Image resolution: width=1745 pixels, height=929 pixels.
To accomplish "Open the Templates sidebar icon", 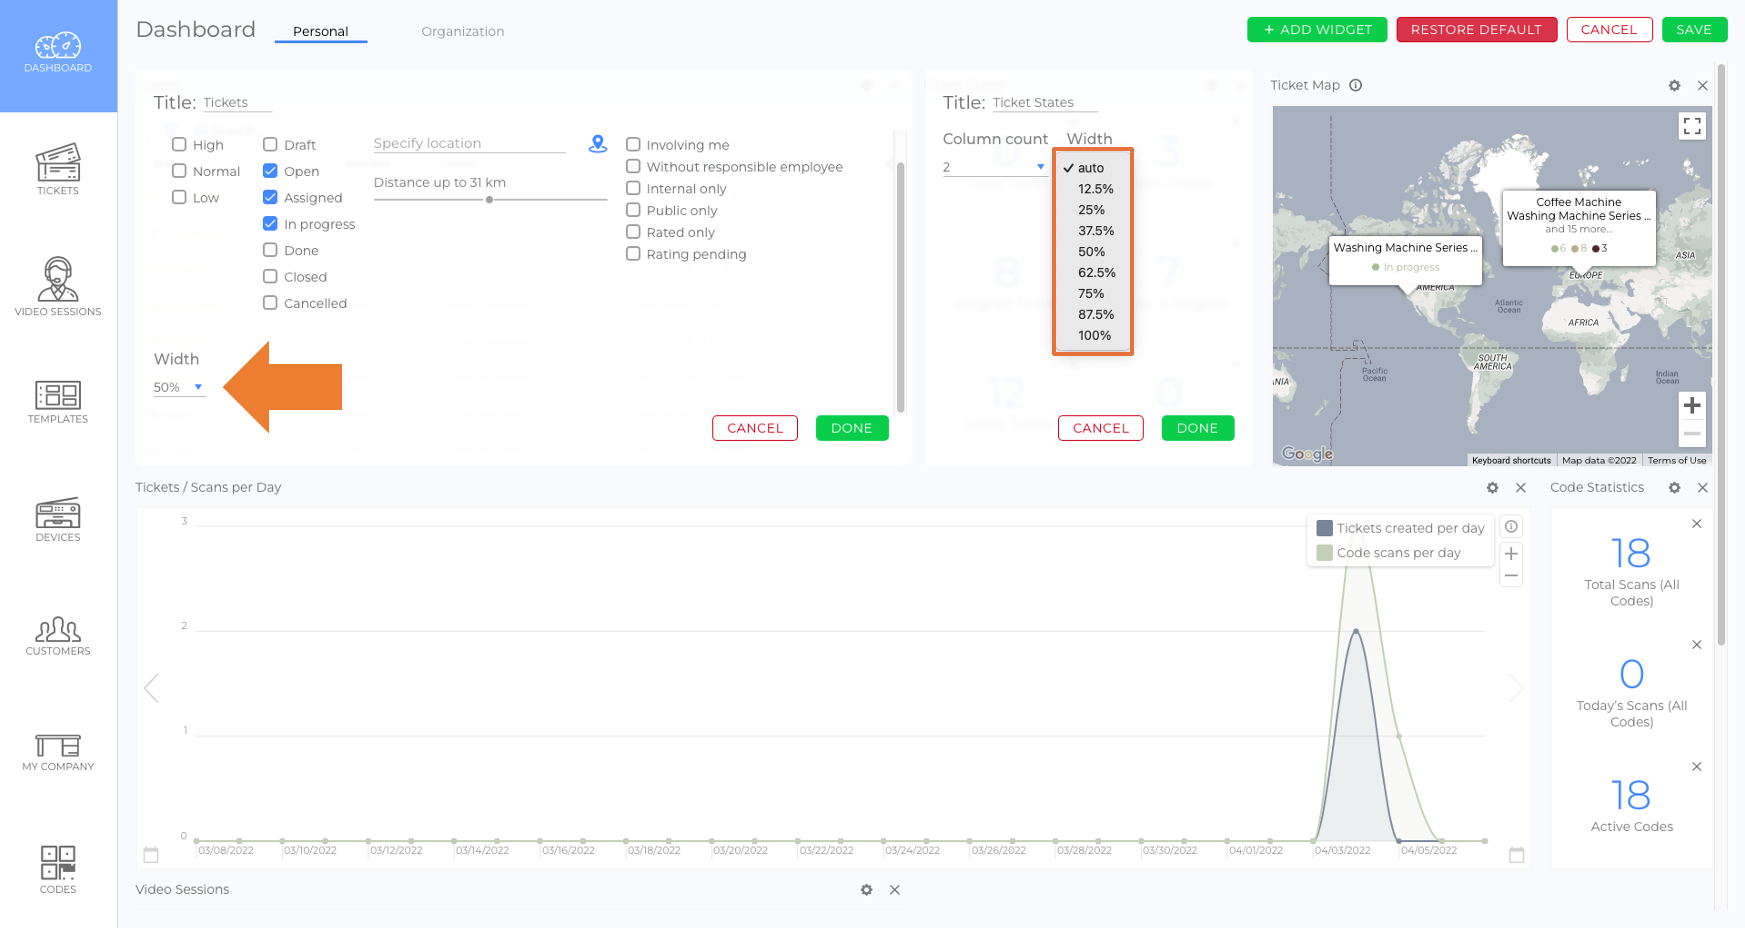I will pyautogui.click(x=58, y=402).
